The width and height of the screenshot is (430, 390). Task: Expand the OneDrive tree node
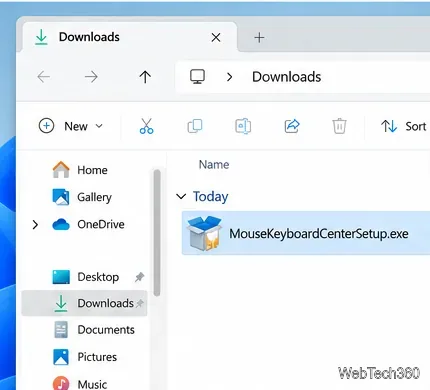point(35,225)
